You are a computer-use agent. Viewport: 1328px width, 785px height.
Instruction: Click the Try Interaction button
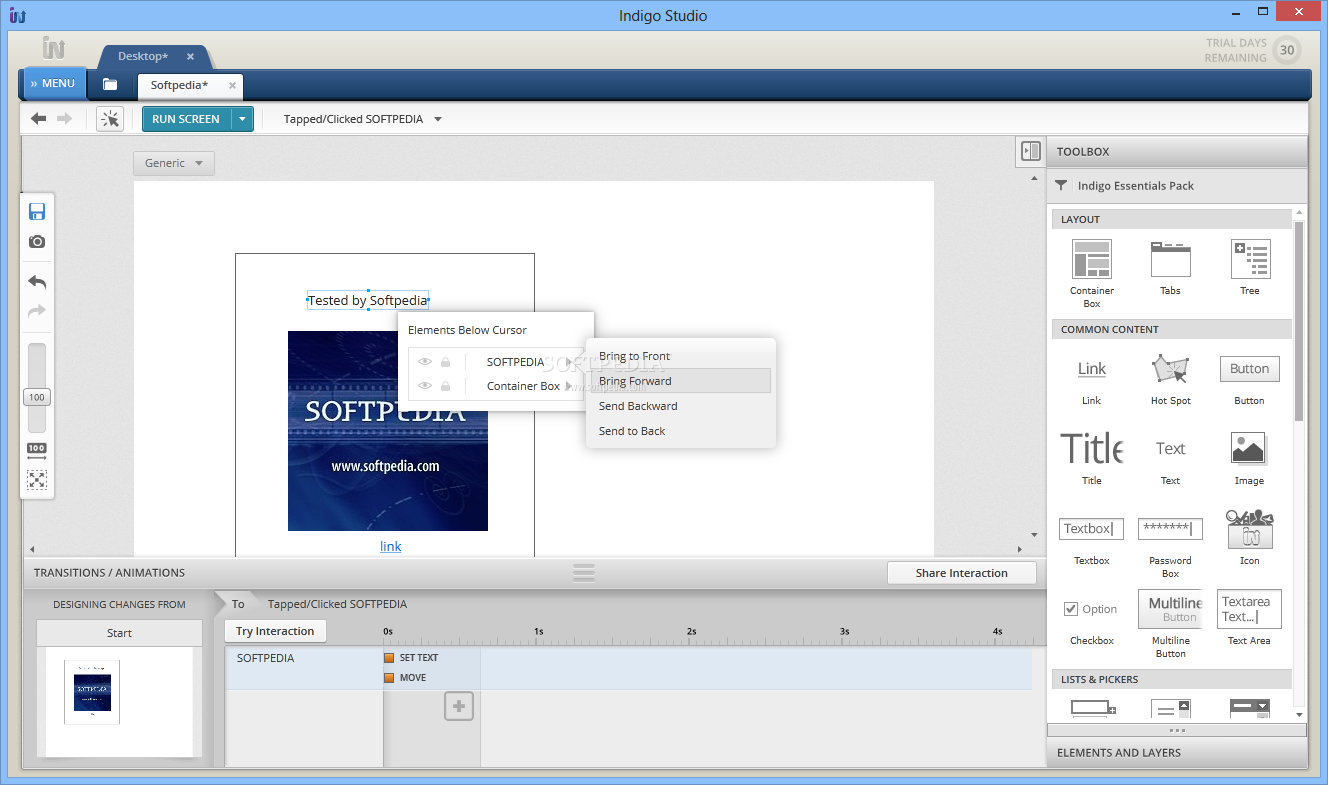tap(275, 631)
